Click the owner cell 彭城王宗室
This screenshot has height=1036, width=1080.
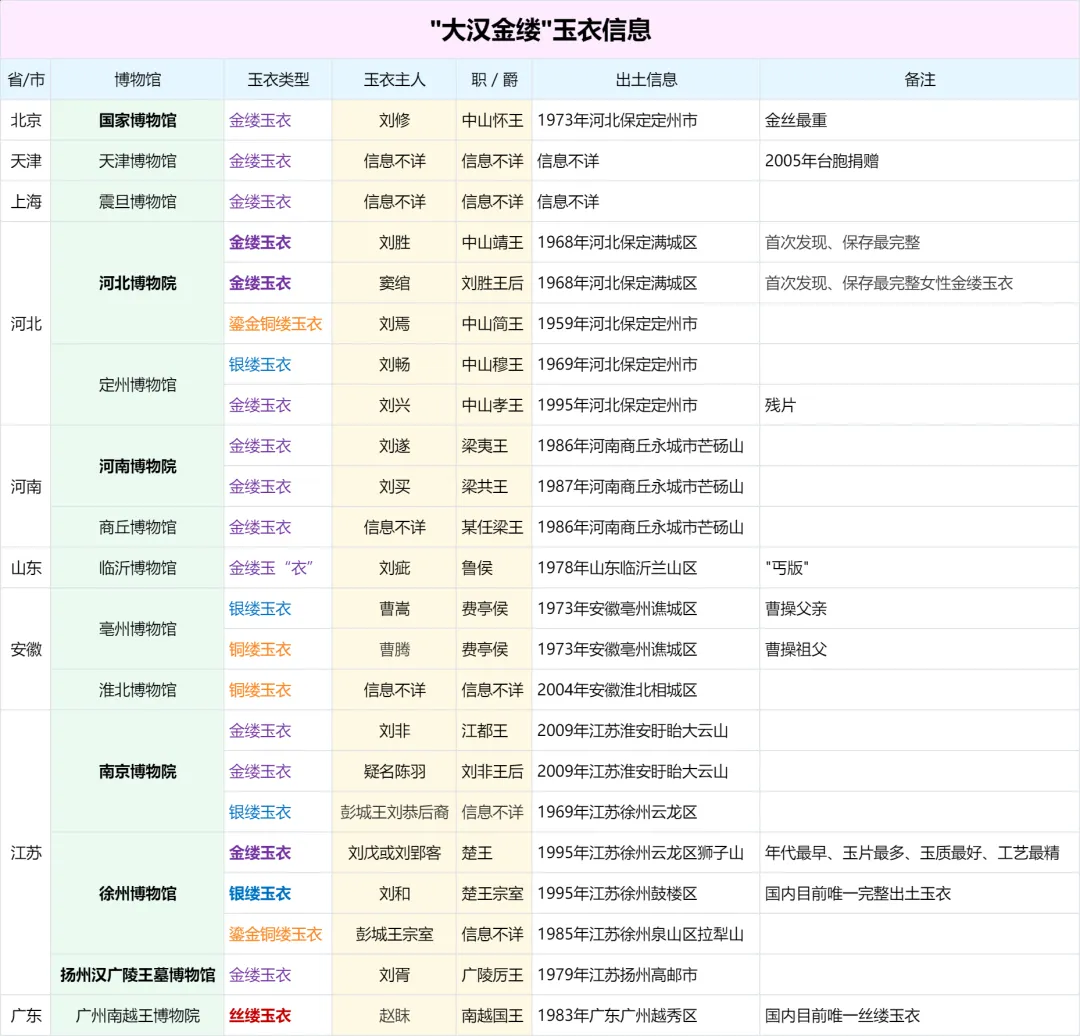tap(395, 934)
